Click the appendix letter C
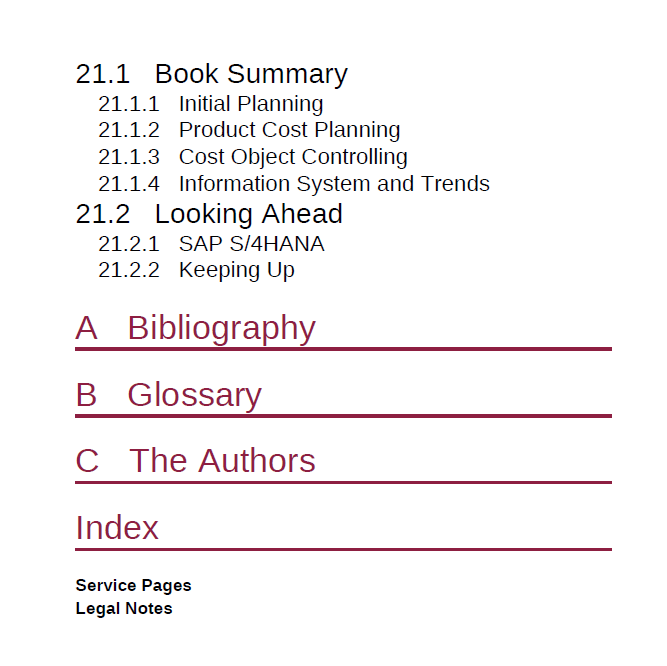The image size is (667, 666). coord(87,461)
